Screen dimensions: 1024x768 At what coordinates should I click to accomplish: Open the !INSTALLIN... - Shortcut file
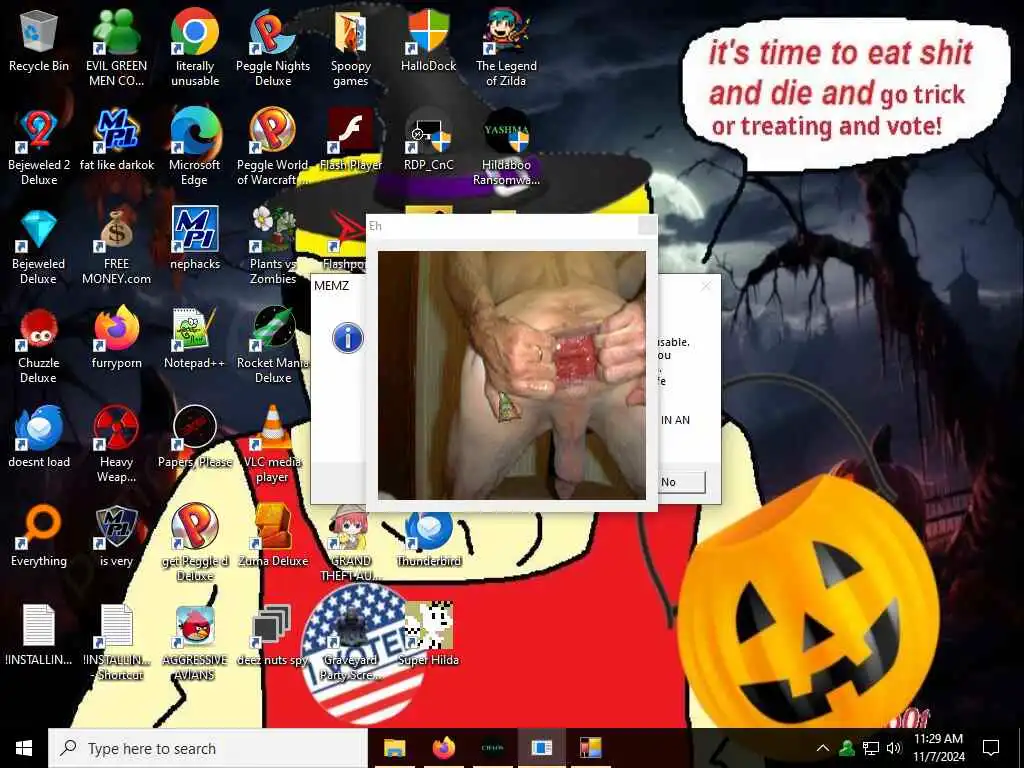(116, 643)
